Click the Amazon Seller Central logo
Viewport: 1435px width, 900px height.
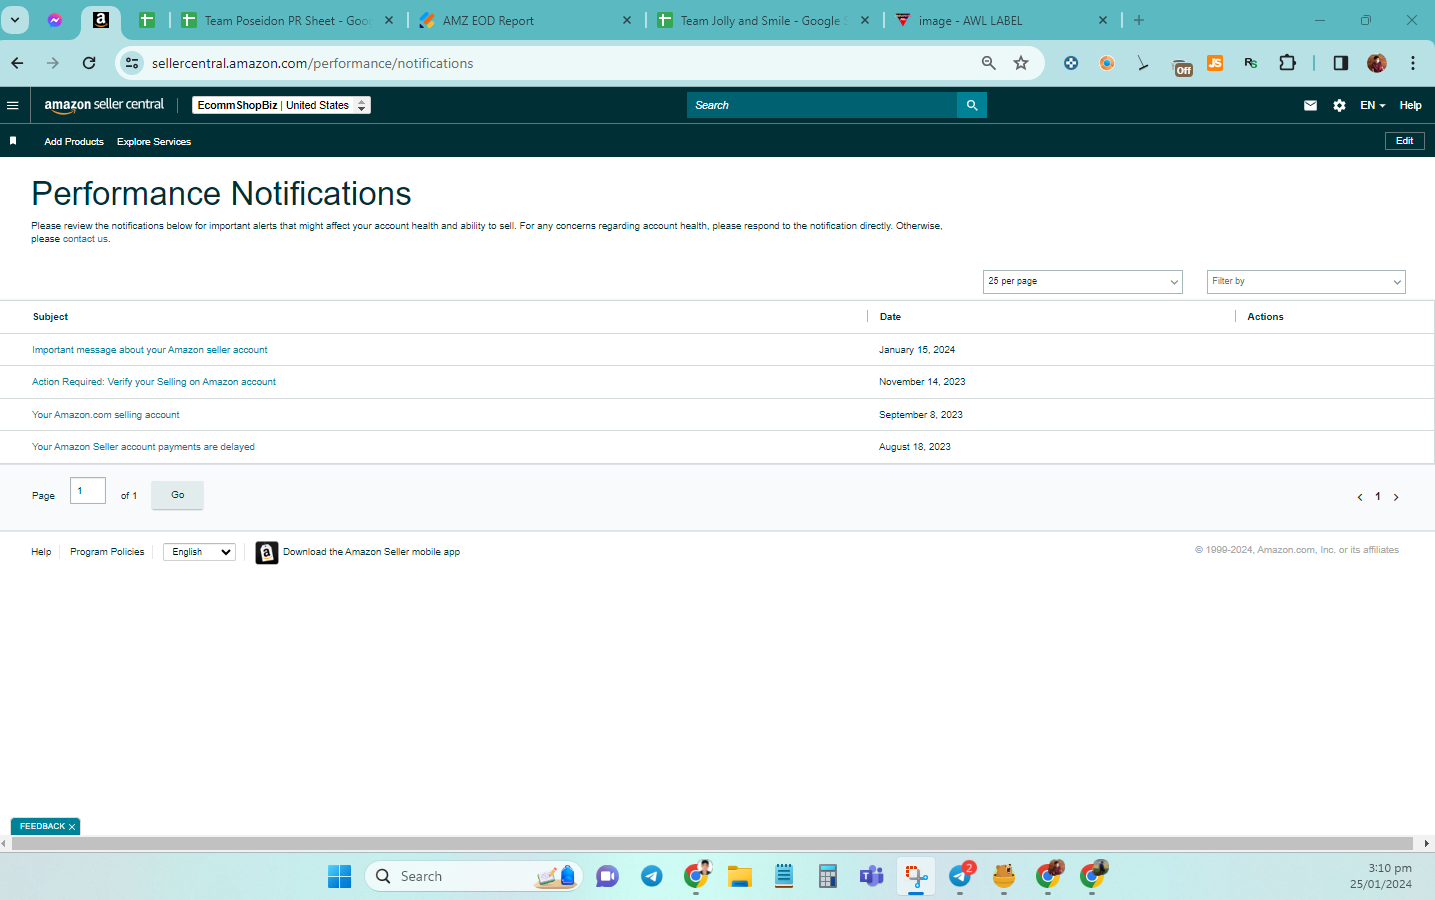tap(104, 105)
